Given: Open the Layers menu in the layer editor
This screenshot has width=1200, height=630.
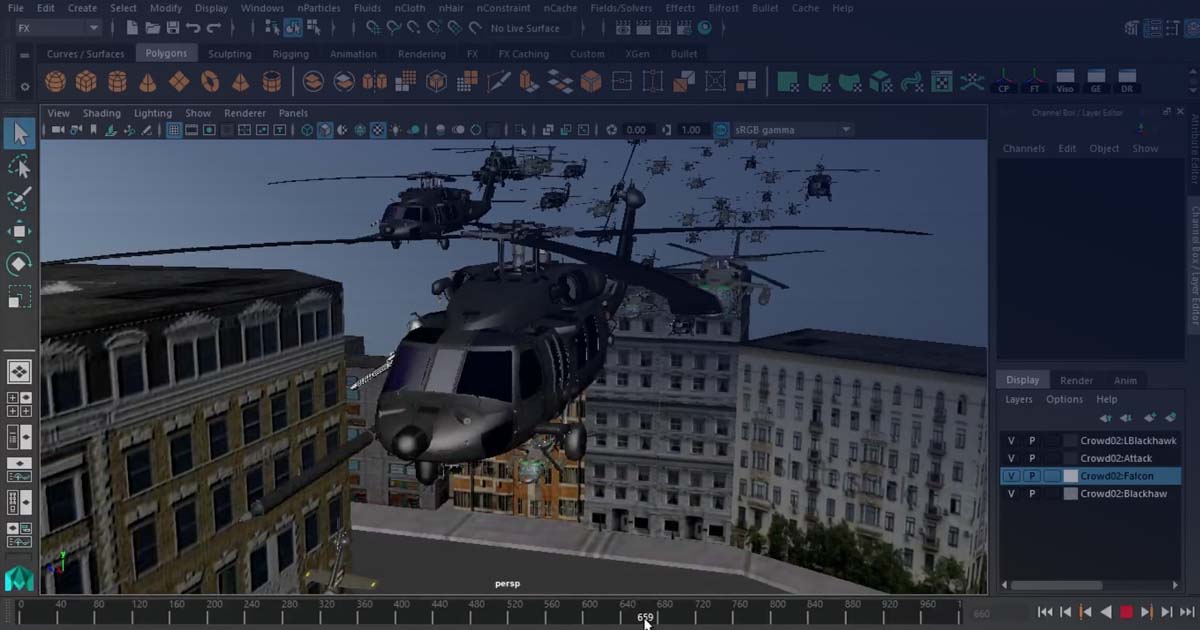Looking at the screenshot, I should pos(1017,399).
